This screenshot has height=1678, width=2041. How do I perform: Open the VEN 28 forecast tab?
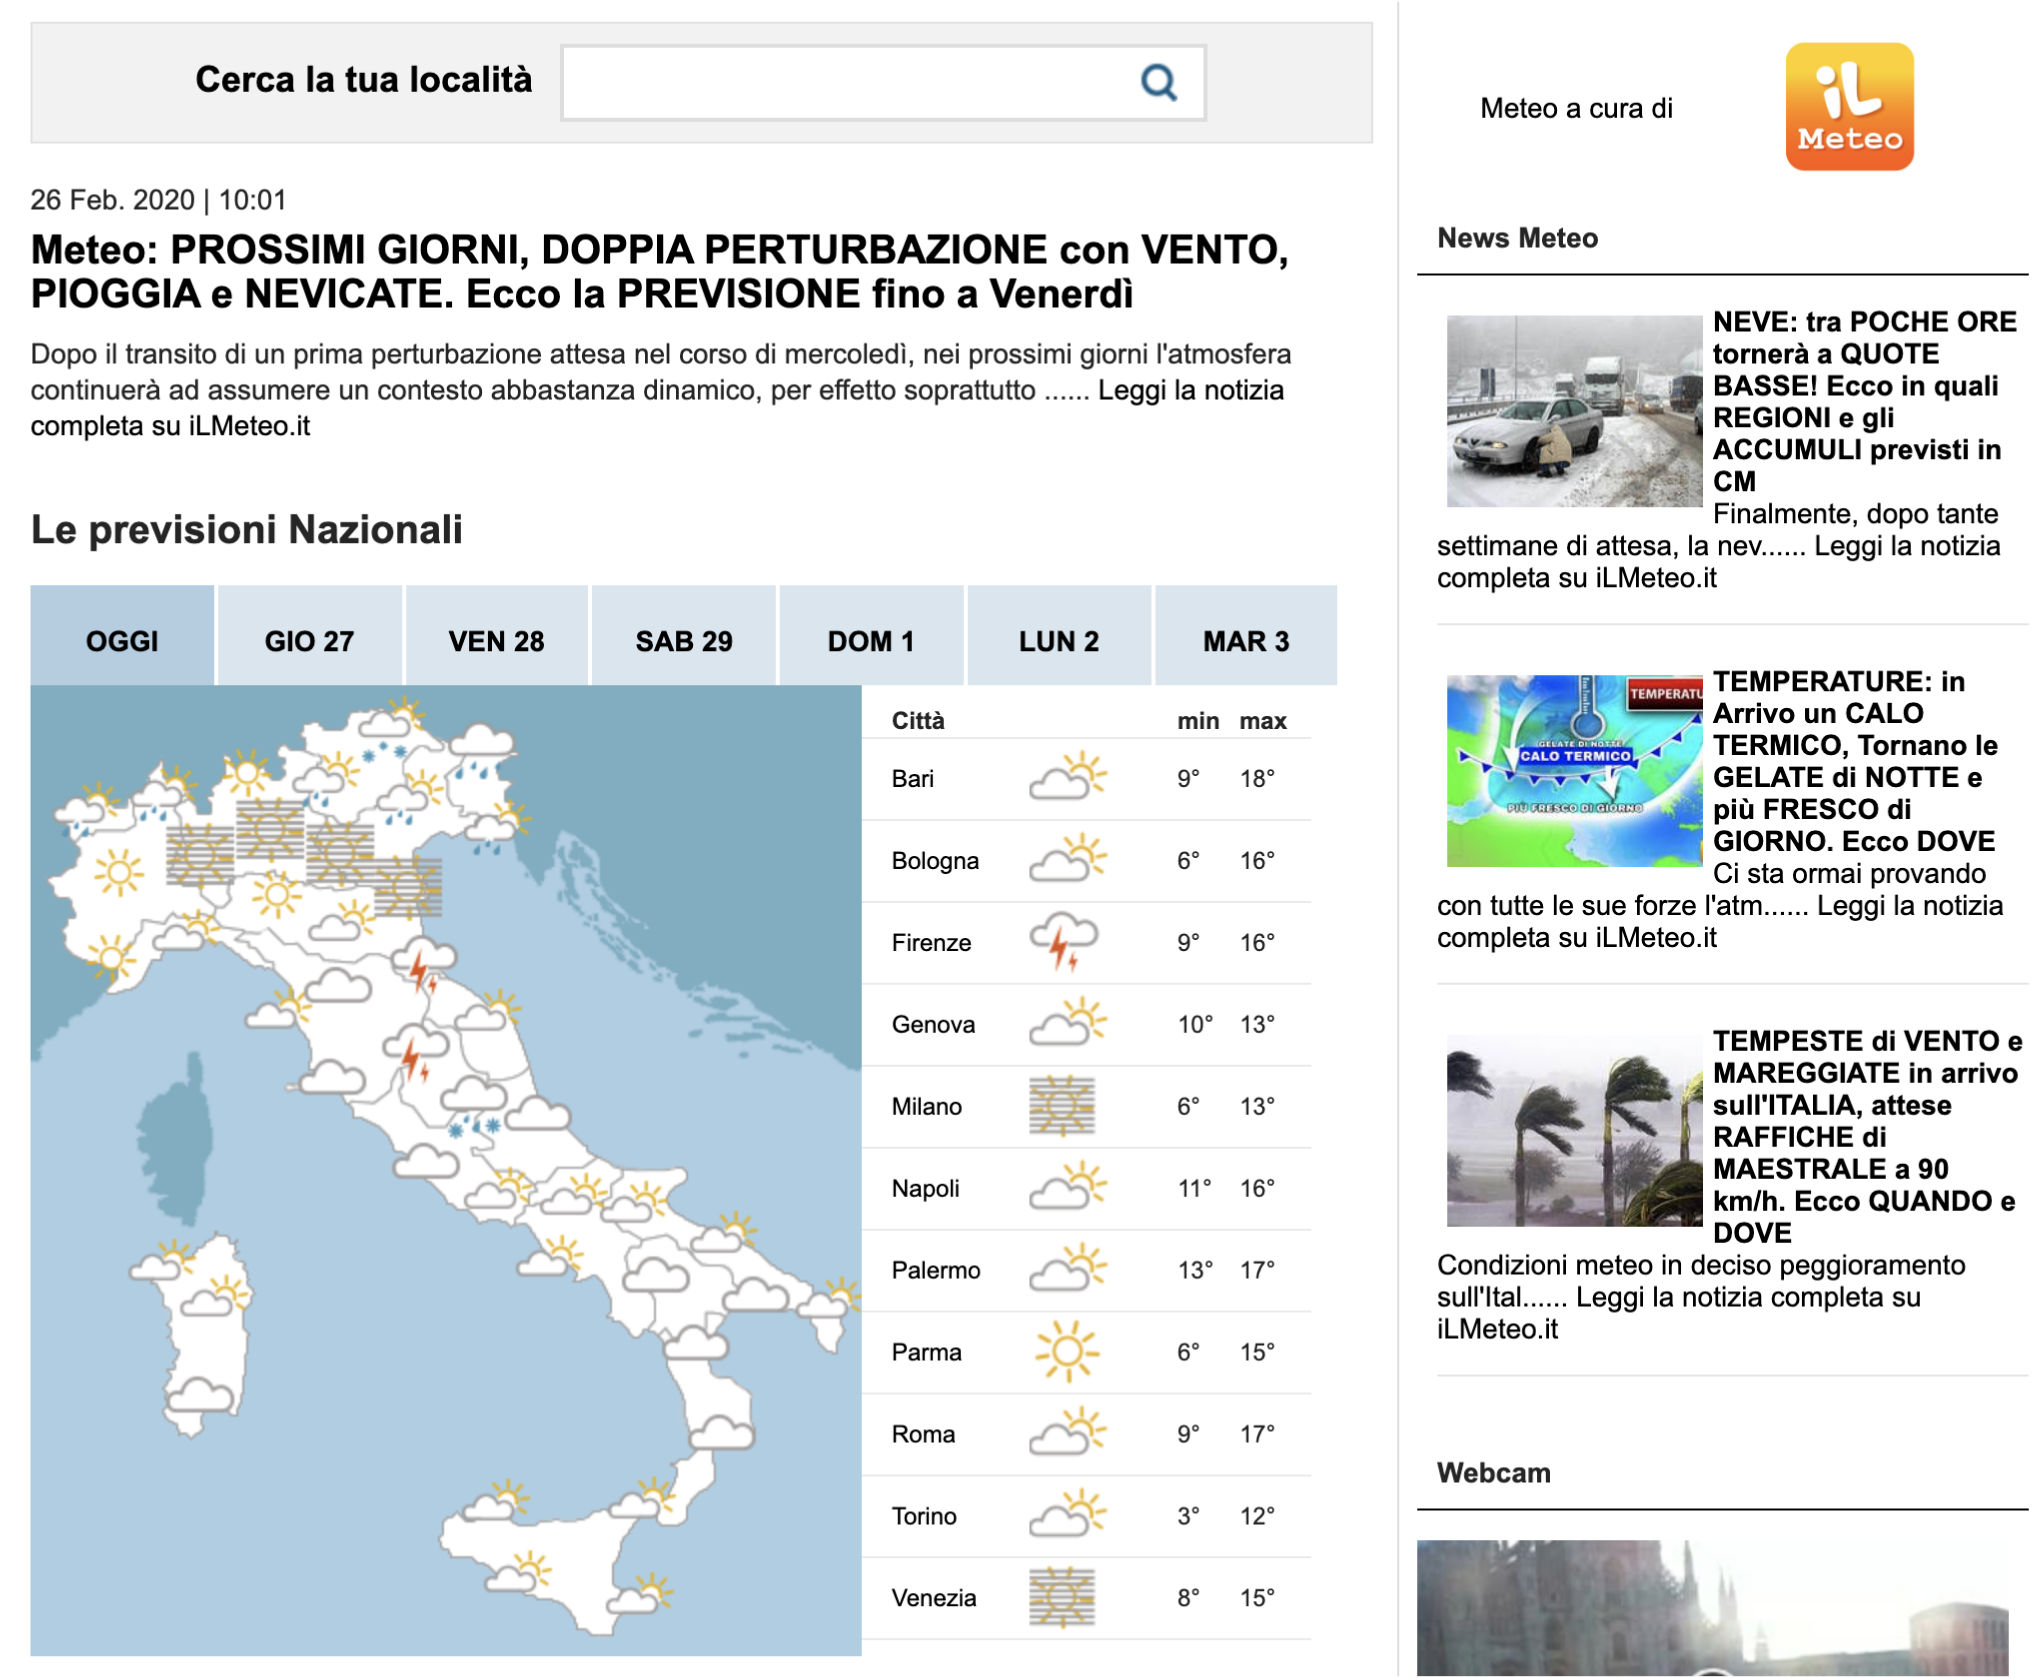[x=496, y=640]
